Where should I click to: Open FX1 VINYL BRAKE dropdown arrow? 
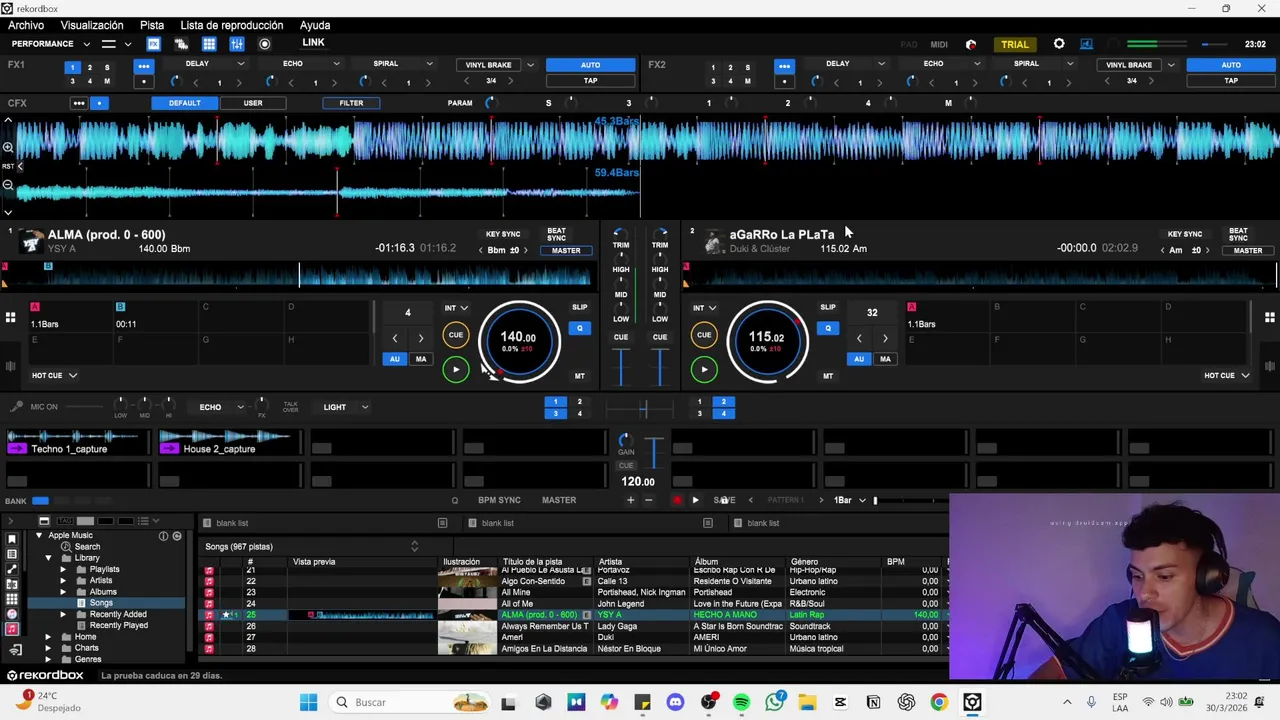pos(530,65)
